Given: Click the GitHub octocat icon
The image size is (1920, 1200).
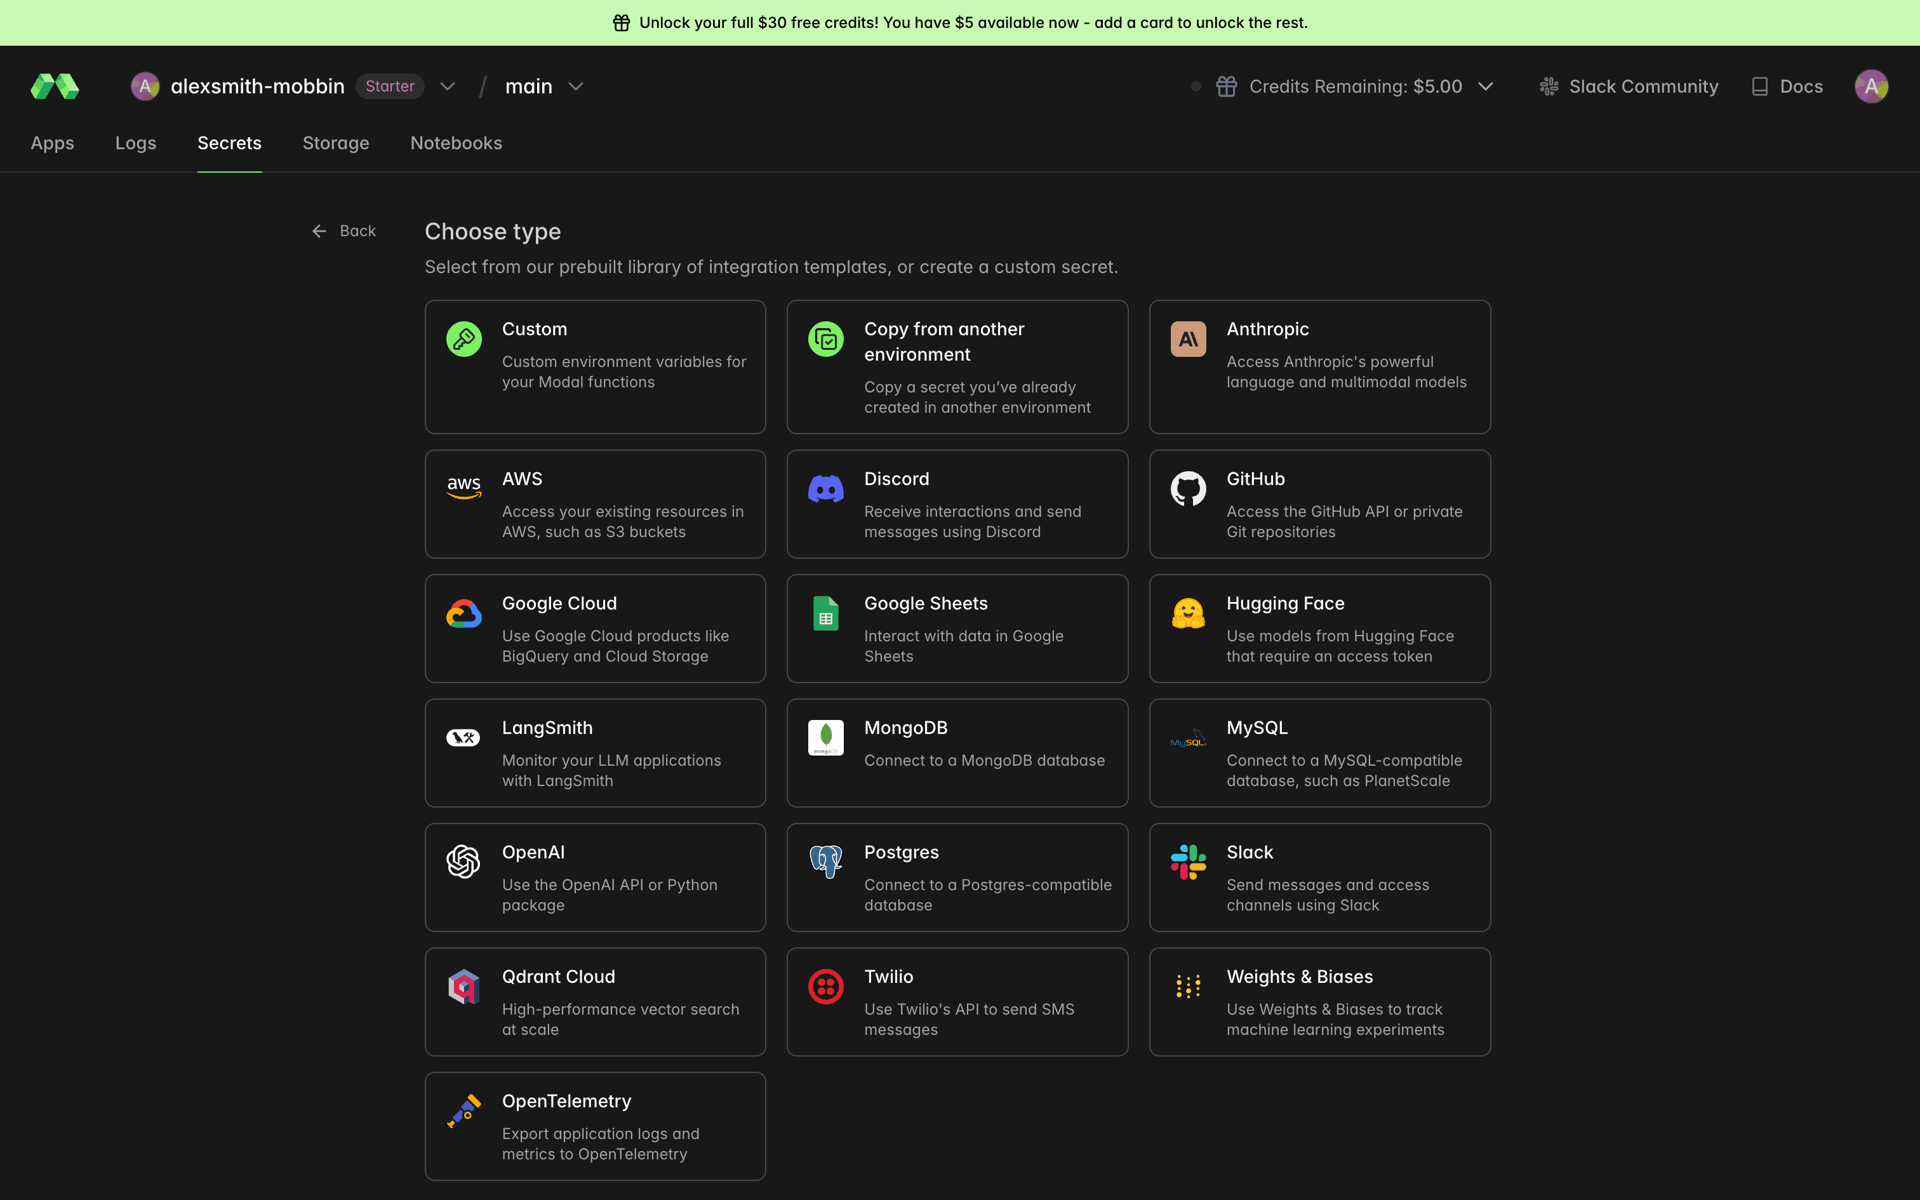Looking at the screenshot, I should tap(1188, 489).
